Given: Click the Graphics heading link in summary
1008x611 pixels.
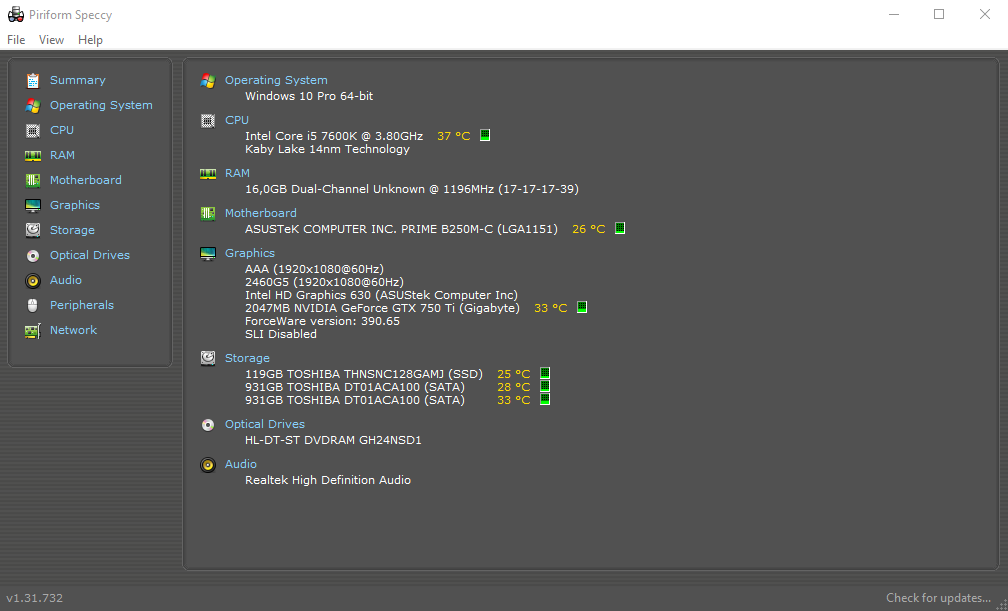Looking at the screenshot, I should point(249,253).
